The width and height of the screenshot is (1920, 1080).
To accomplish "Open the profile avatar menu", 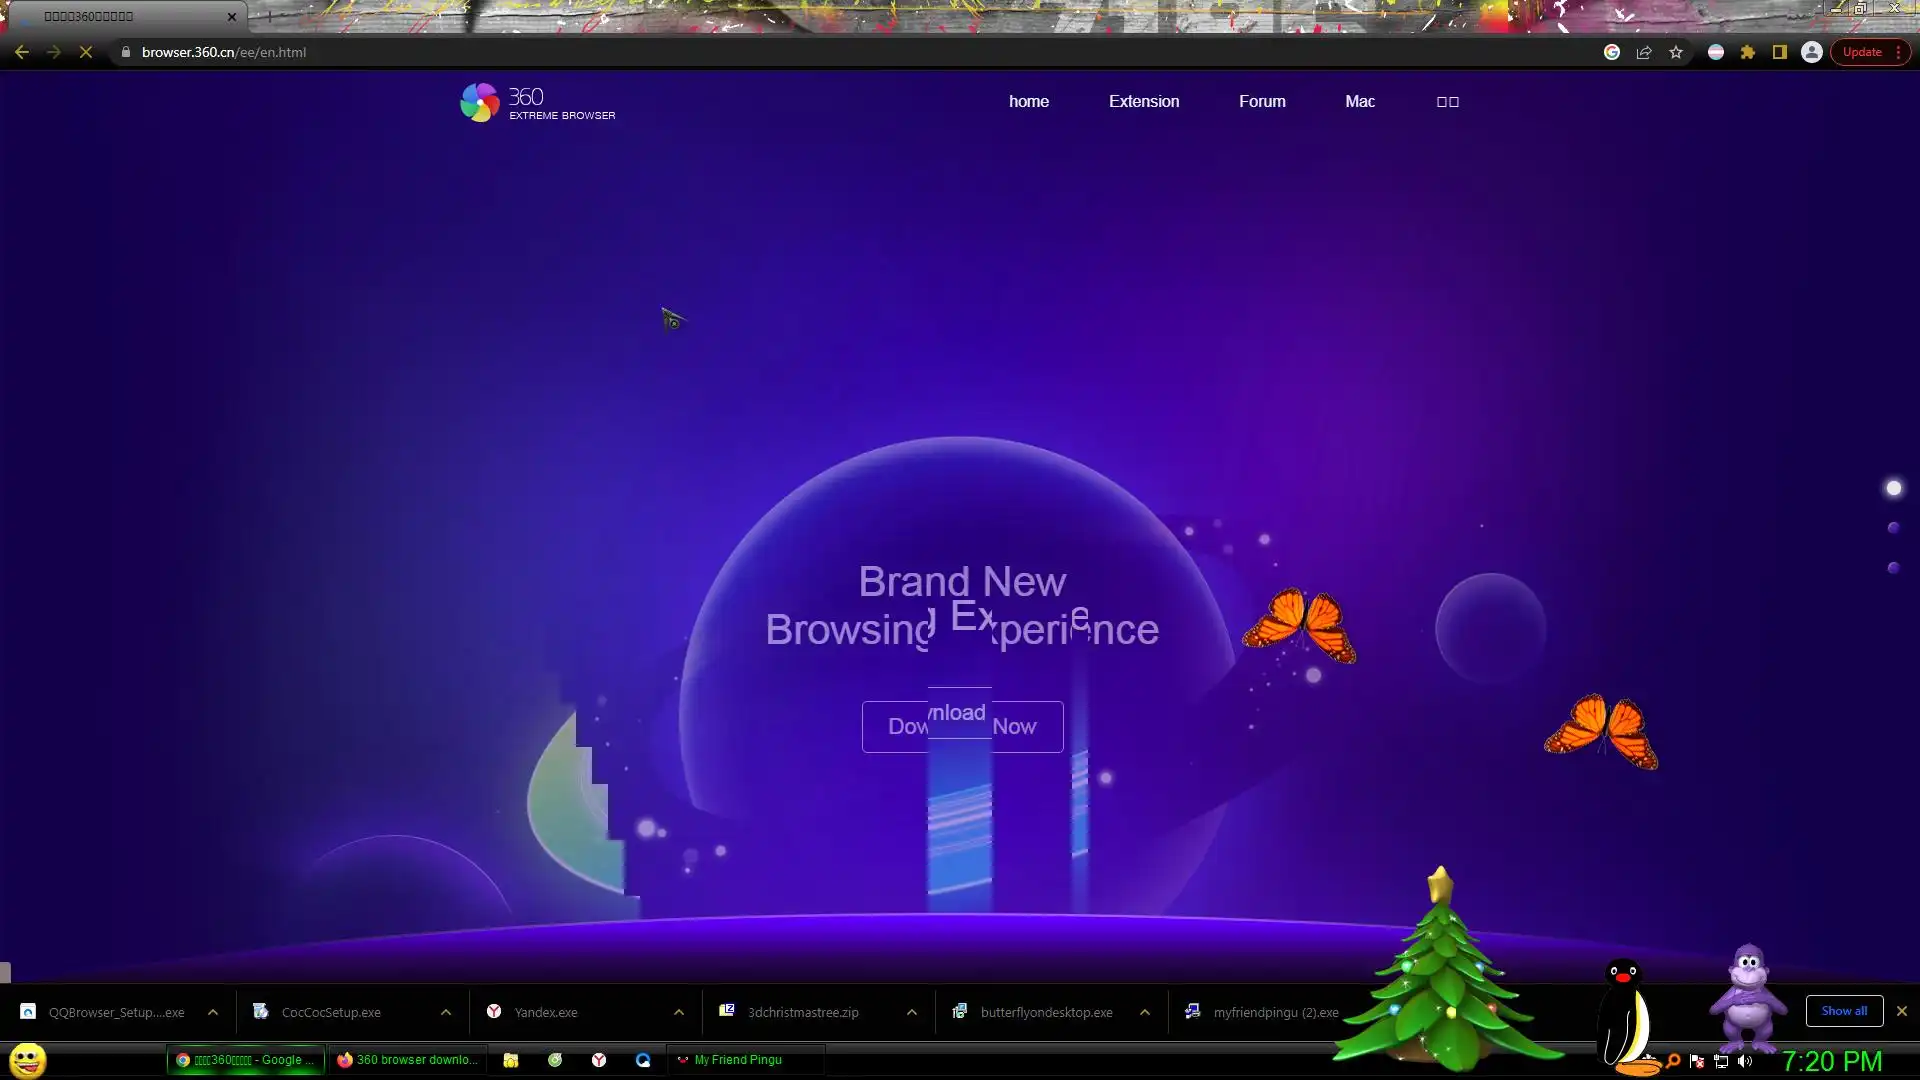I will pyautogui.click(x=1812, y=52).
